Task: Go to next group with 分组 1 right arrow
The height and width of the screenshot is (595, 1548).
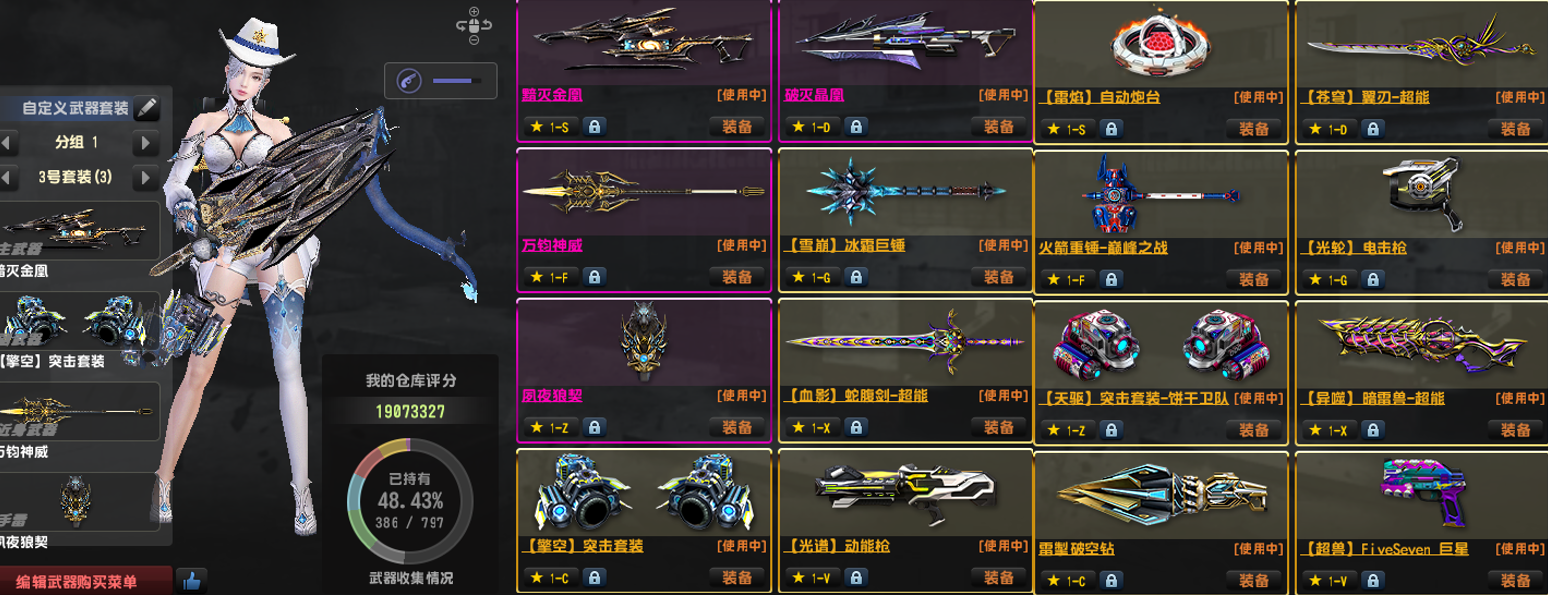Action: [x=147, y=143]
